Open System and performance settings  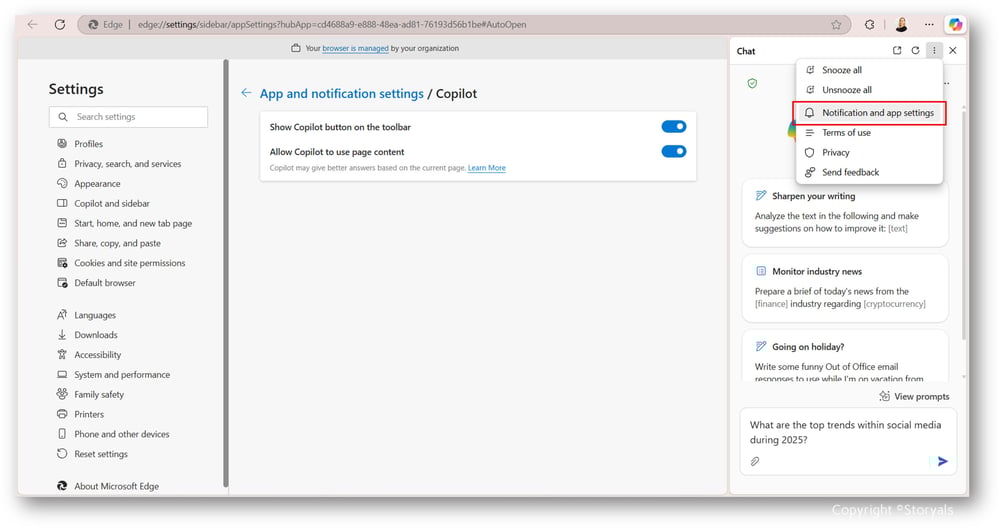pyautogui.click(x=114, y=374)
